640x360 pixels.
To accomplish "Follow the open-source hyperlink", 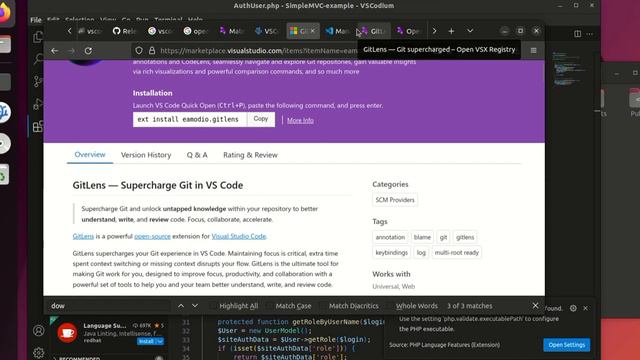I will pos(152,236).
